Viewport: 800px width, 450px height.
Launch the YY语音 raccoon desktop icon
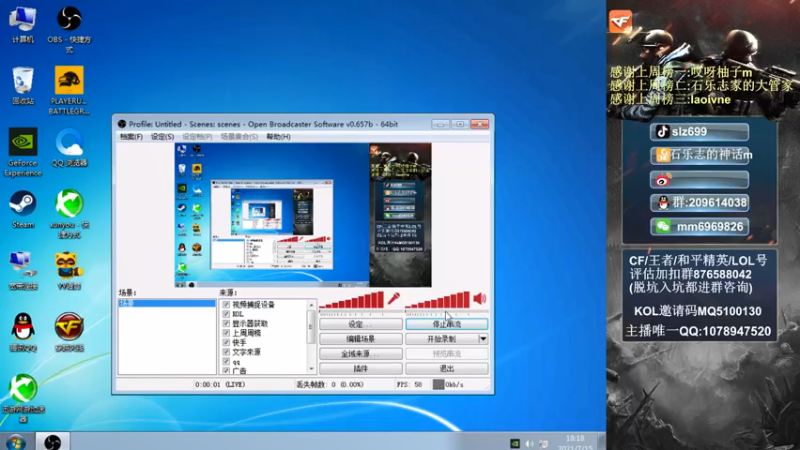pos(69,270)
